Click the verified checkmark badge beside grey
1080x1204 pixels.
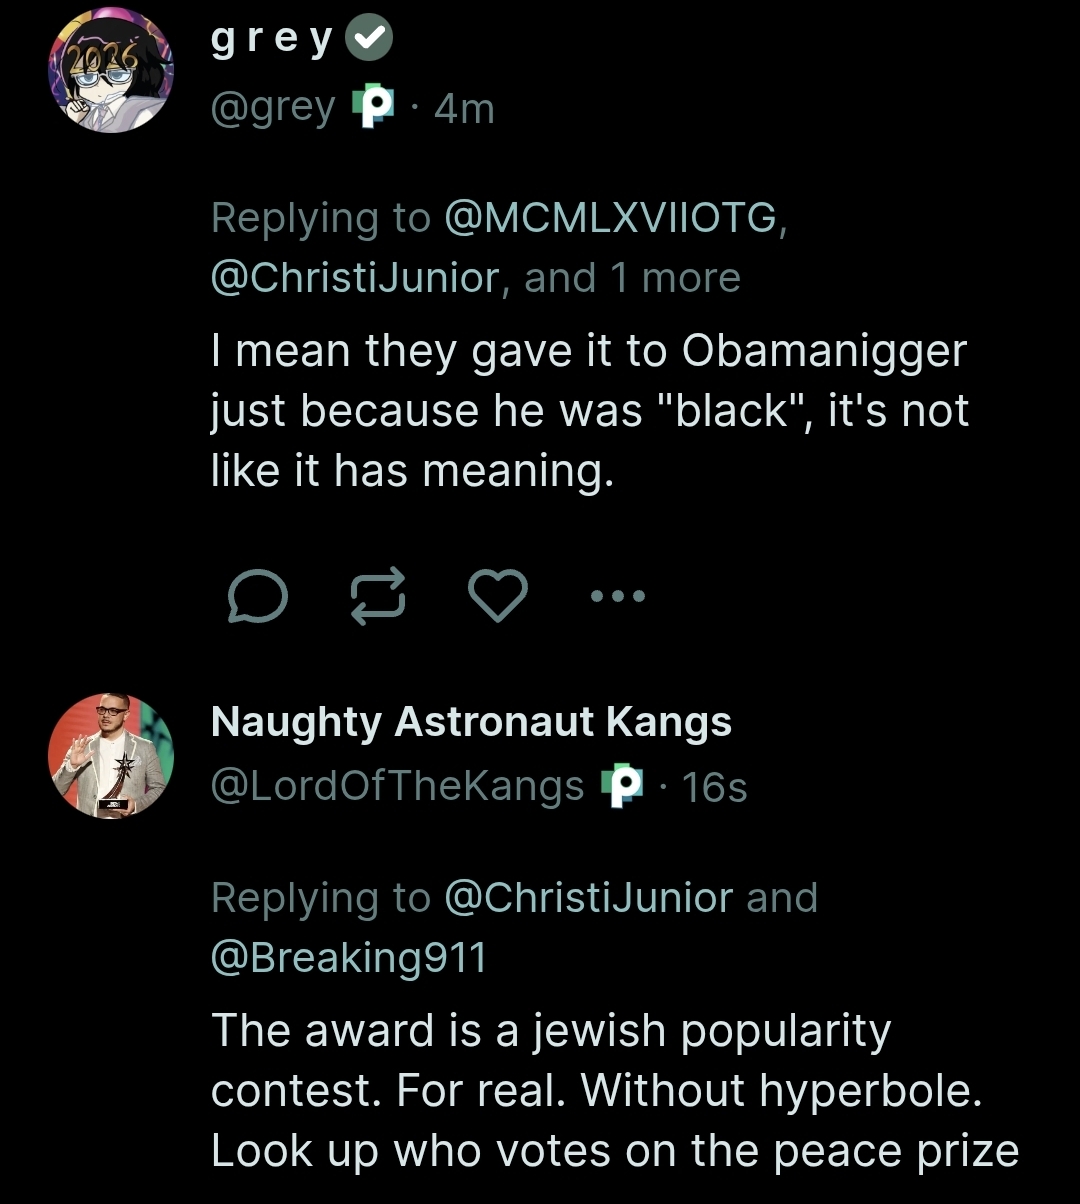(369, 40)
